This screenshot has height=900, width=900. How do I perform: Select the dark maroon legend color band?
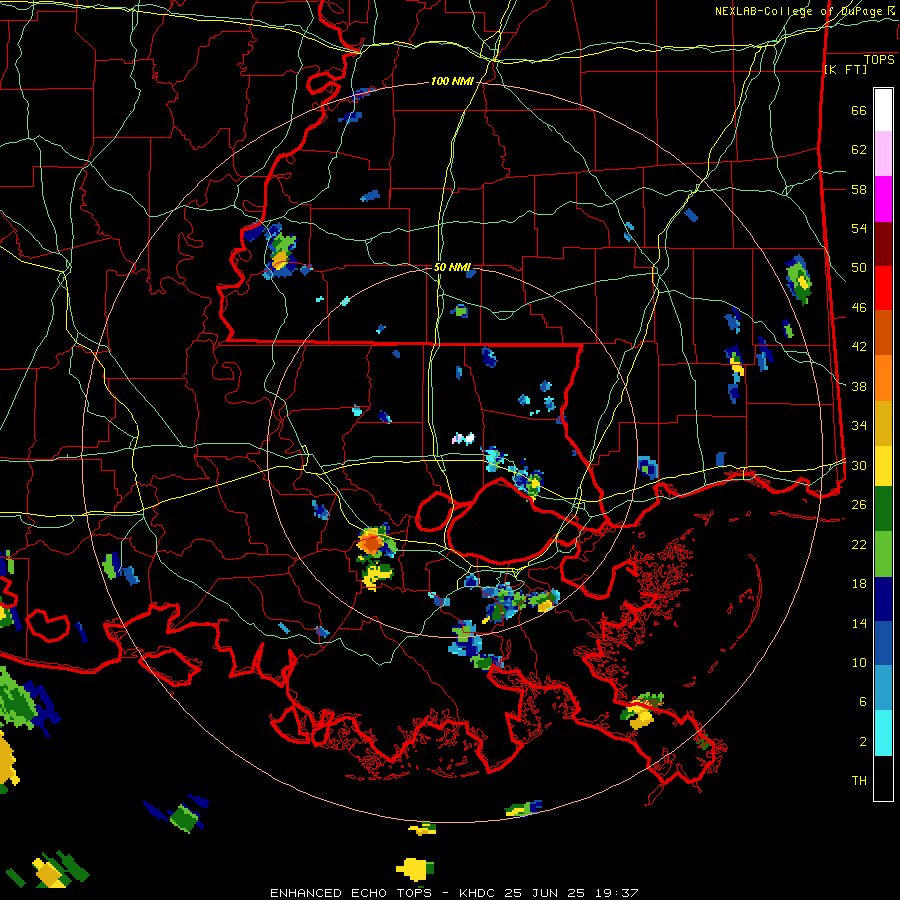(x=883, y=243)
